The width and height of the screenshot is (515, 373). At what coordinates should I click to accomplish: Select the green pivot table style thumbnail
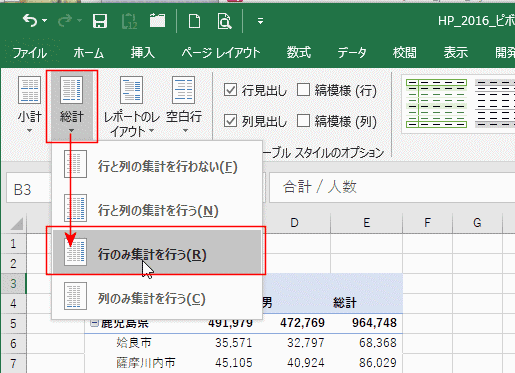point(436,104)
